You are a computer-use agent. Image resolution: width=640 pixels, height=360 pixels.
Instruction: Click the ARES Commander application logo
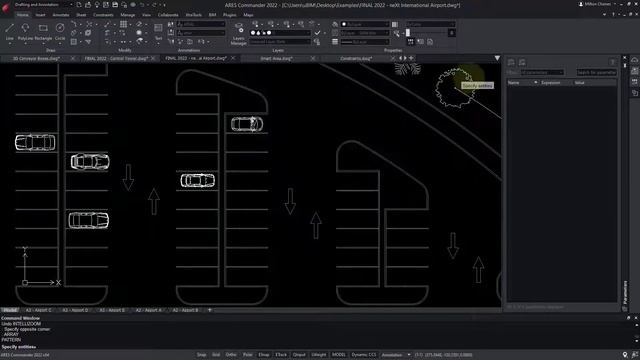point(5,7)
